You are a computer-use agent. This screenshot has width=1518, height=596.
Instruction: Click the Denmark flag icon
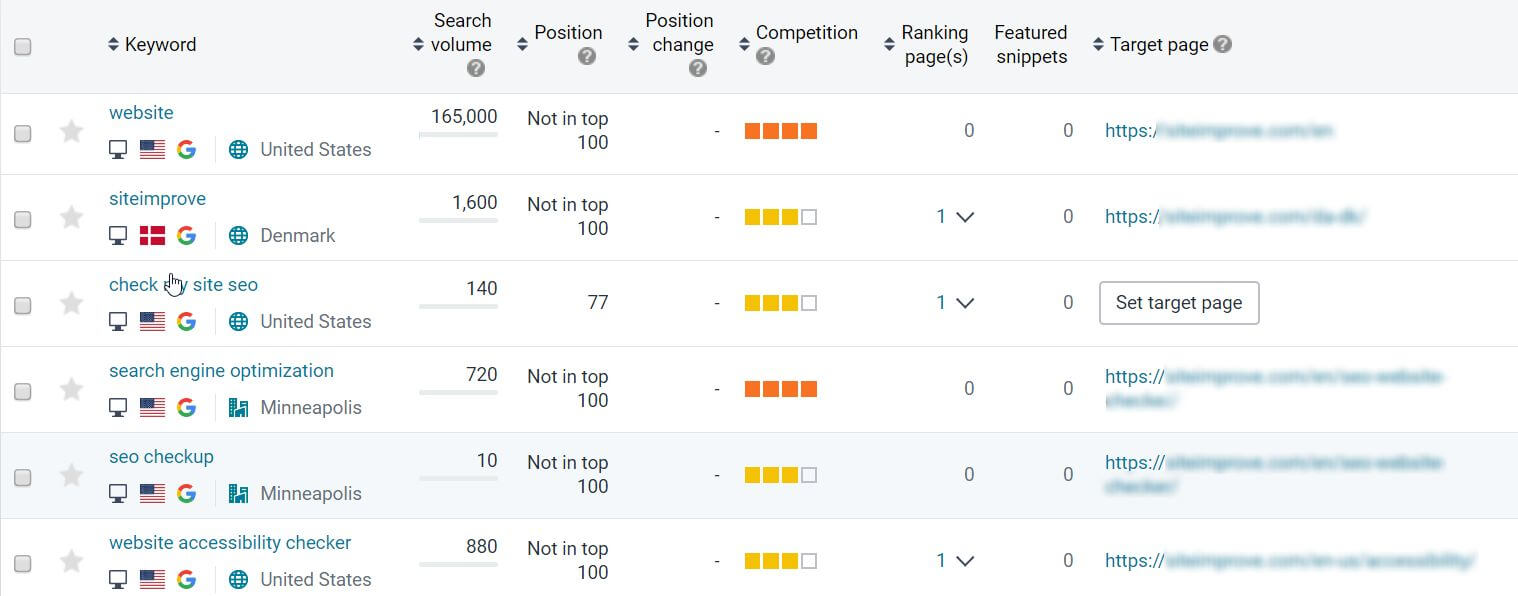point(152,235)
